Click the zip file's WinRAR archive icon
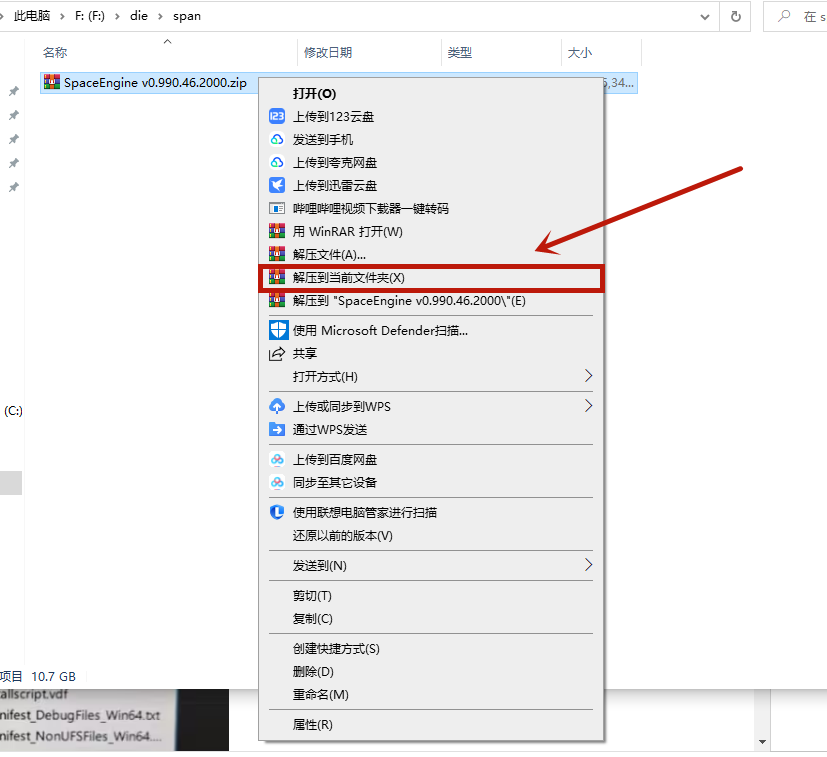Image resolution: width=827 pixels, height=757 pixels. point(52,82)
